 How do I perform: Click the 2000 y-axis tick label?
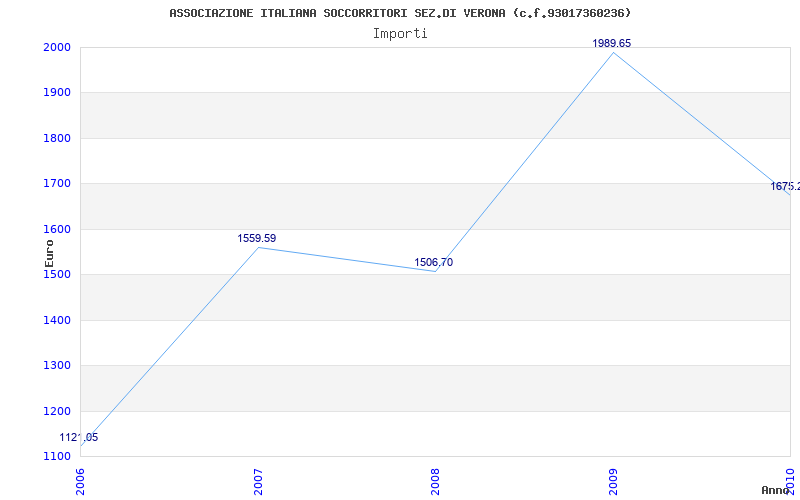coord(57,47)
